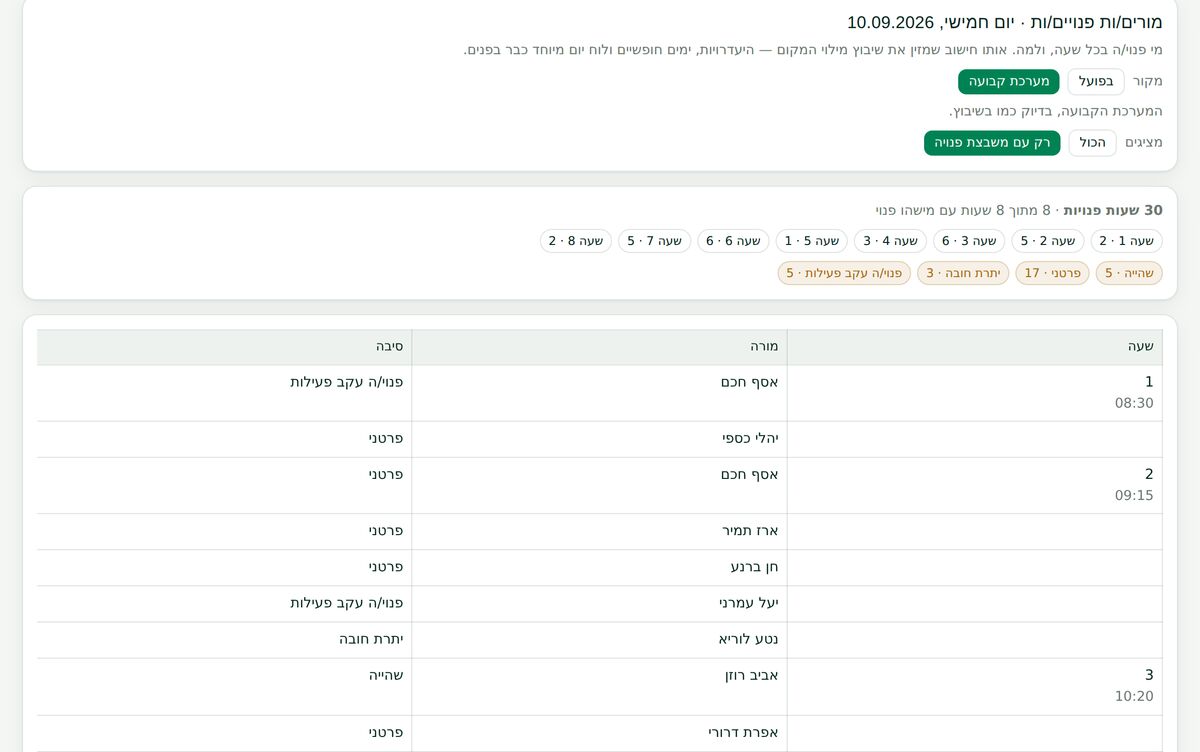Click שהייה reason in אביב רוזן's row
Image resolution: width=1200 pixels, height=752 pixels.
point(386,675)
